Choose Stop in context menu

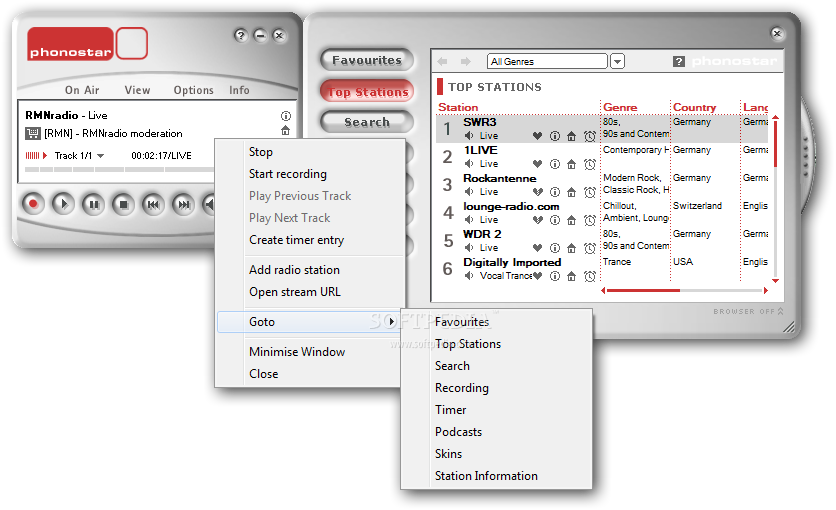pyautogui.click(x=261, y=152)
